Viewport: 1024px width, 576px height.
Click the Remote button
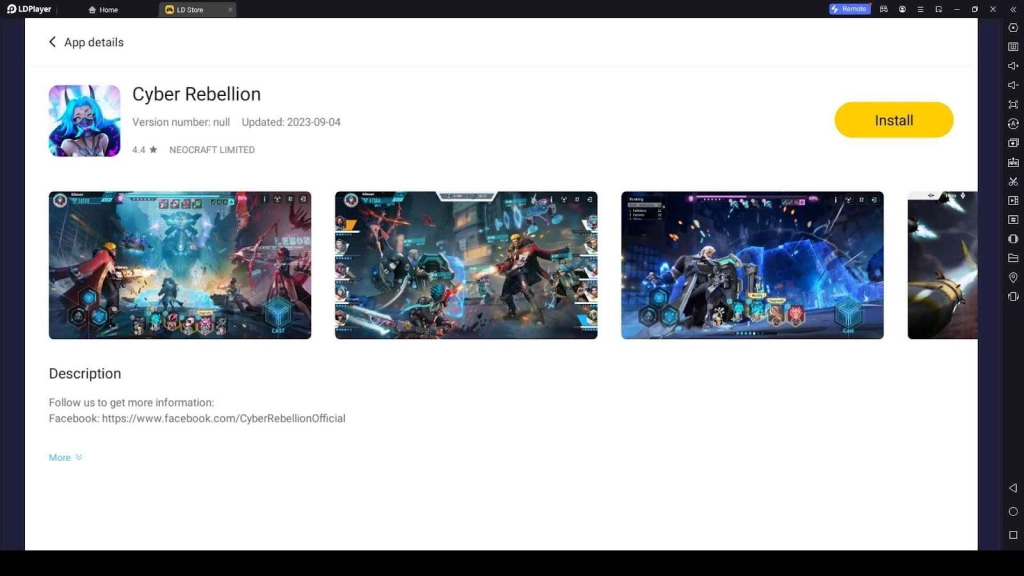coord(849,9)
